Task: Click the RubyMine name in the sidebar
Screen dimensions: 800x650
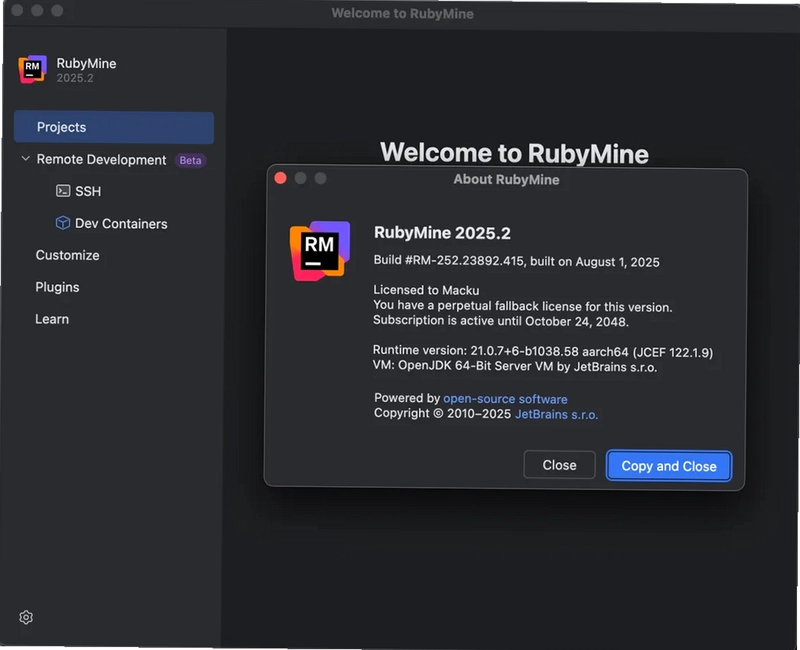Action: (x=86, y=63)
